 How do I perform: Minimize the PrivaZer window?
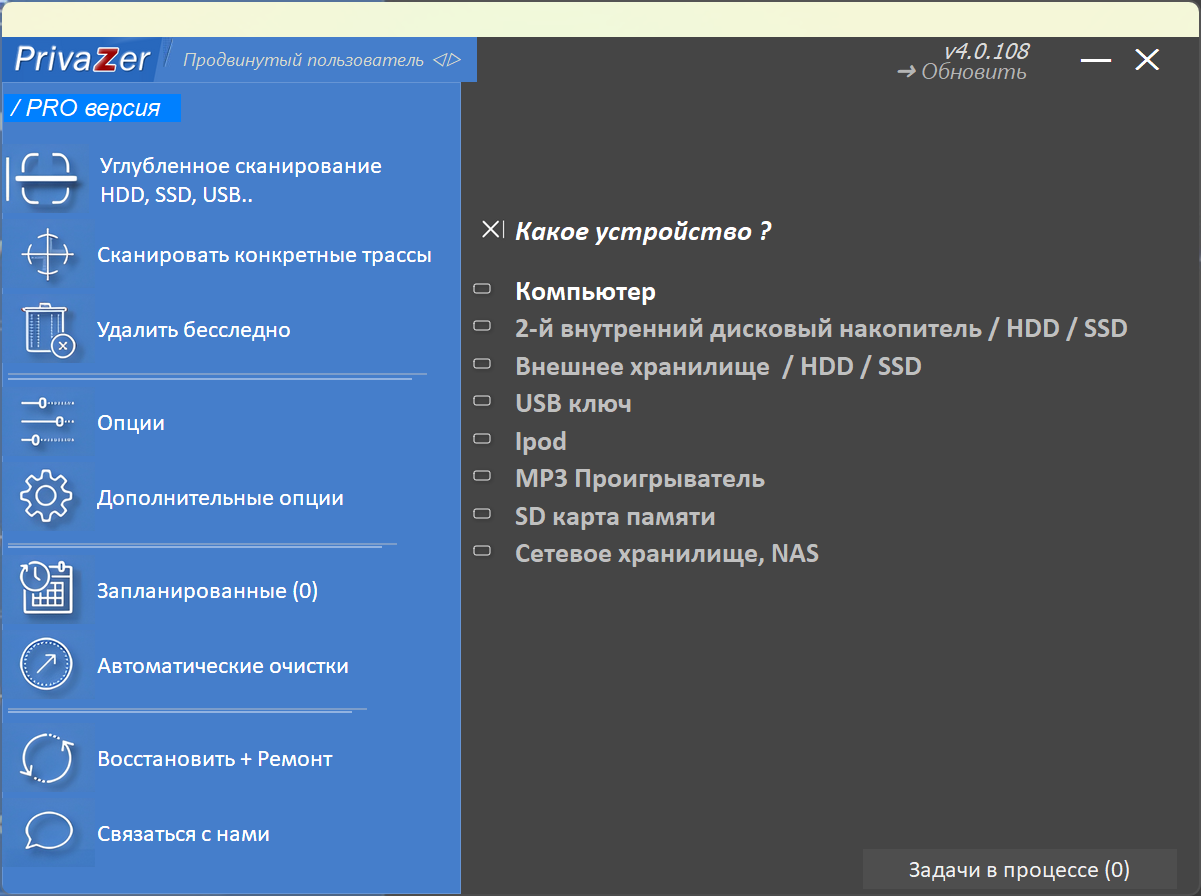pos(1096,61)
